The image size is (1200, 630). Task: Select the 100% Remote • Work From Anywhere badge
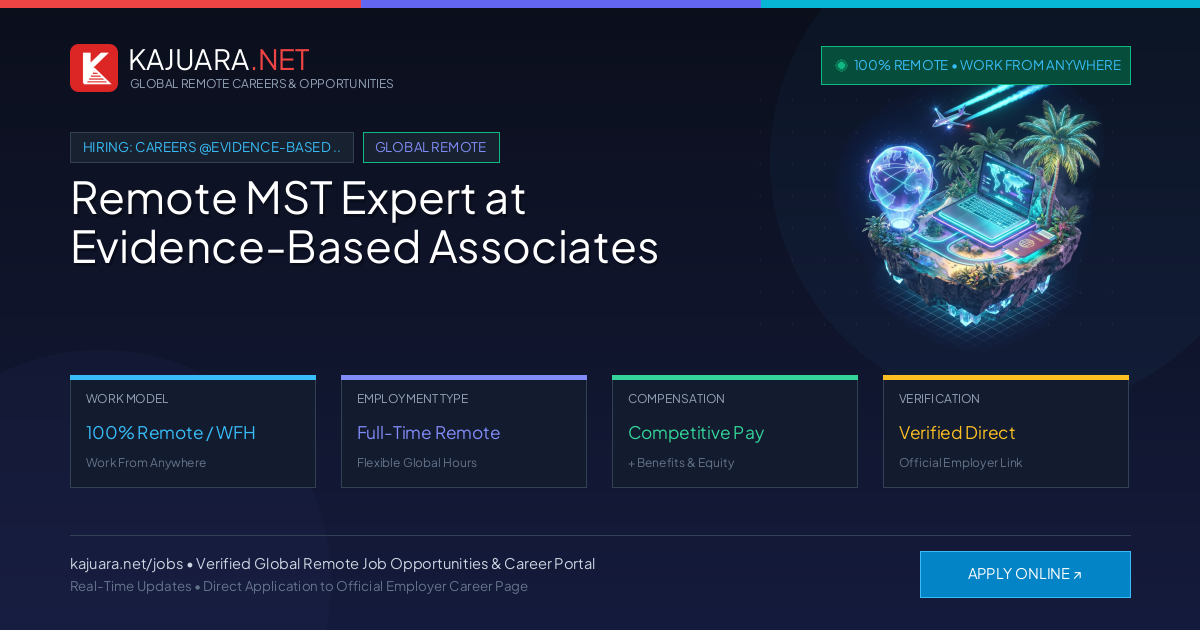pos(976,65)
